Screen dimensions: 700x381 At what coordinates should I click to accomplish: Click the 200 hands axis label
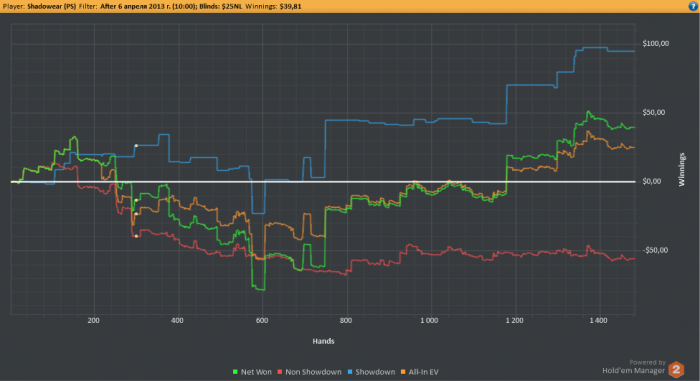pos(94,320)
